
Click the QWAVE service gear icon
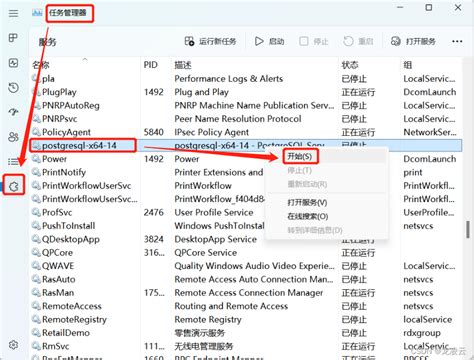(x=36, y=266)
